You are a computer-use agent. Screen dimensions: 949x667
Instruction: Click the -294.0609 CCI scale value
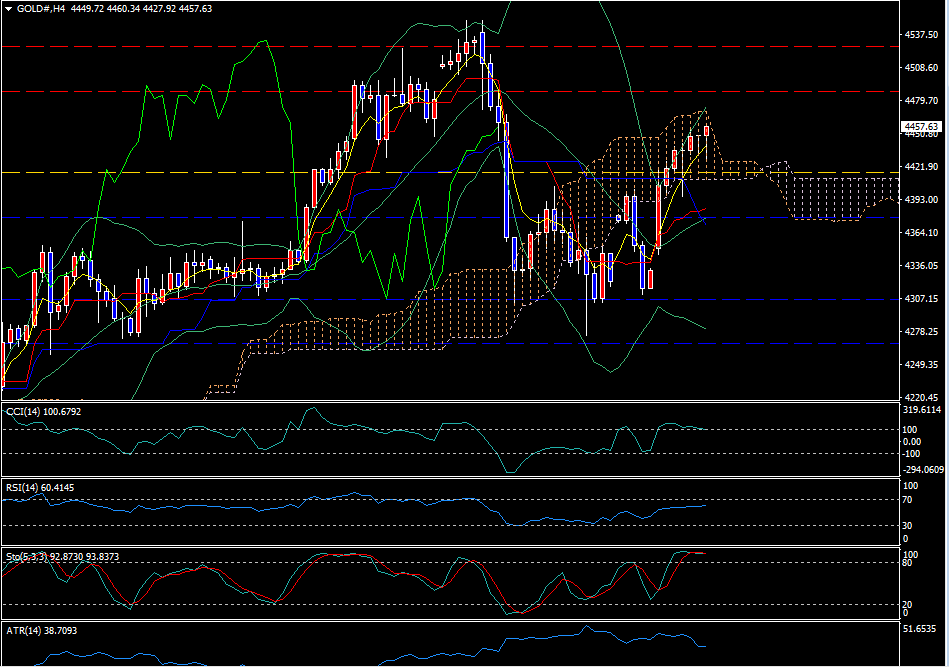click(921, 469)
